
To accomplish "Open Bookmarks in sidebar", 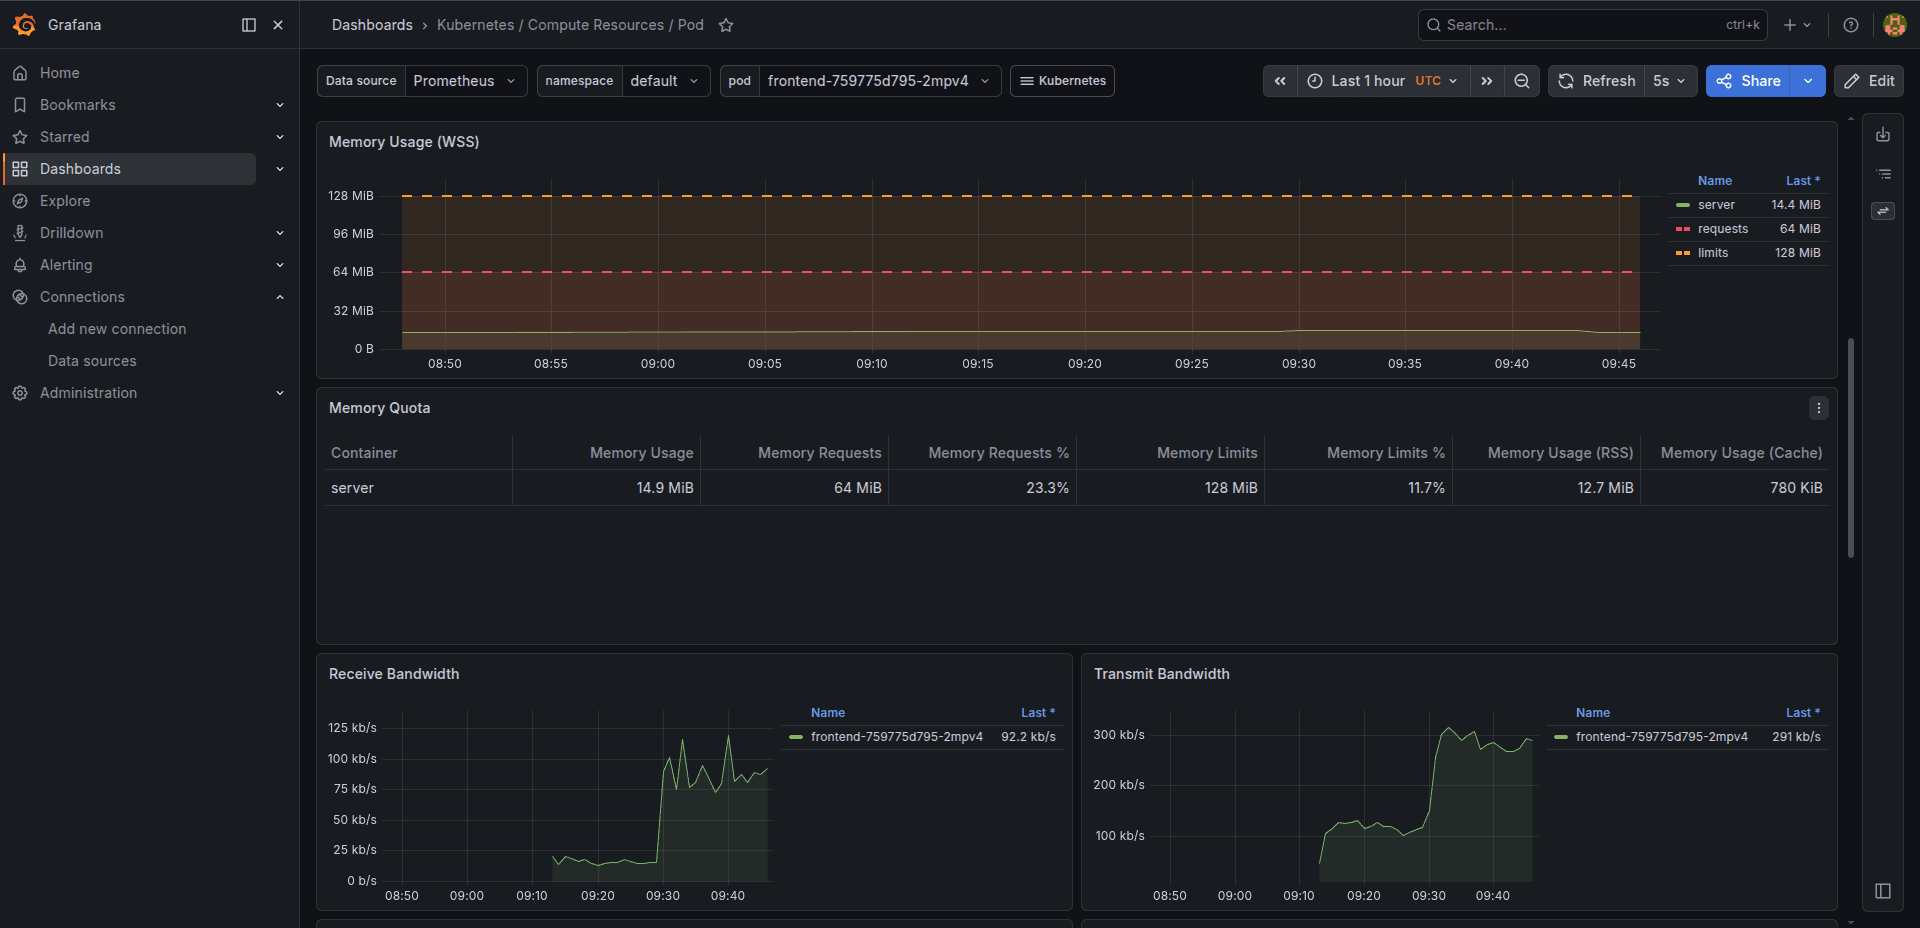I will point(78,105).
